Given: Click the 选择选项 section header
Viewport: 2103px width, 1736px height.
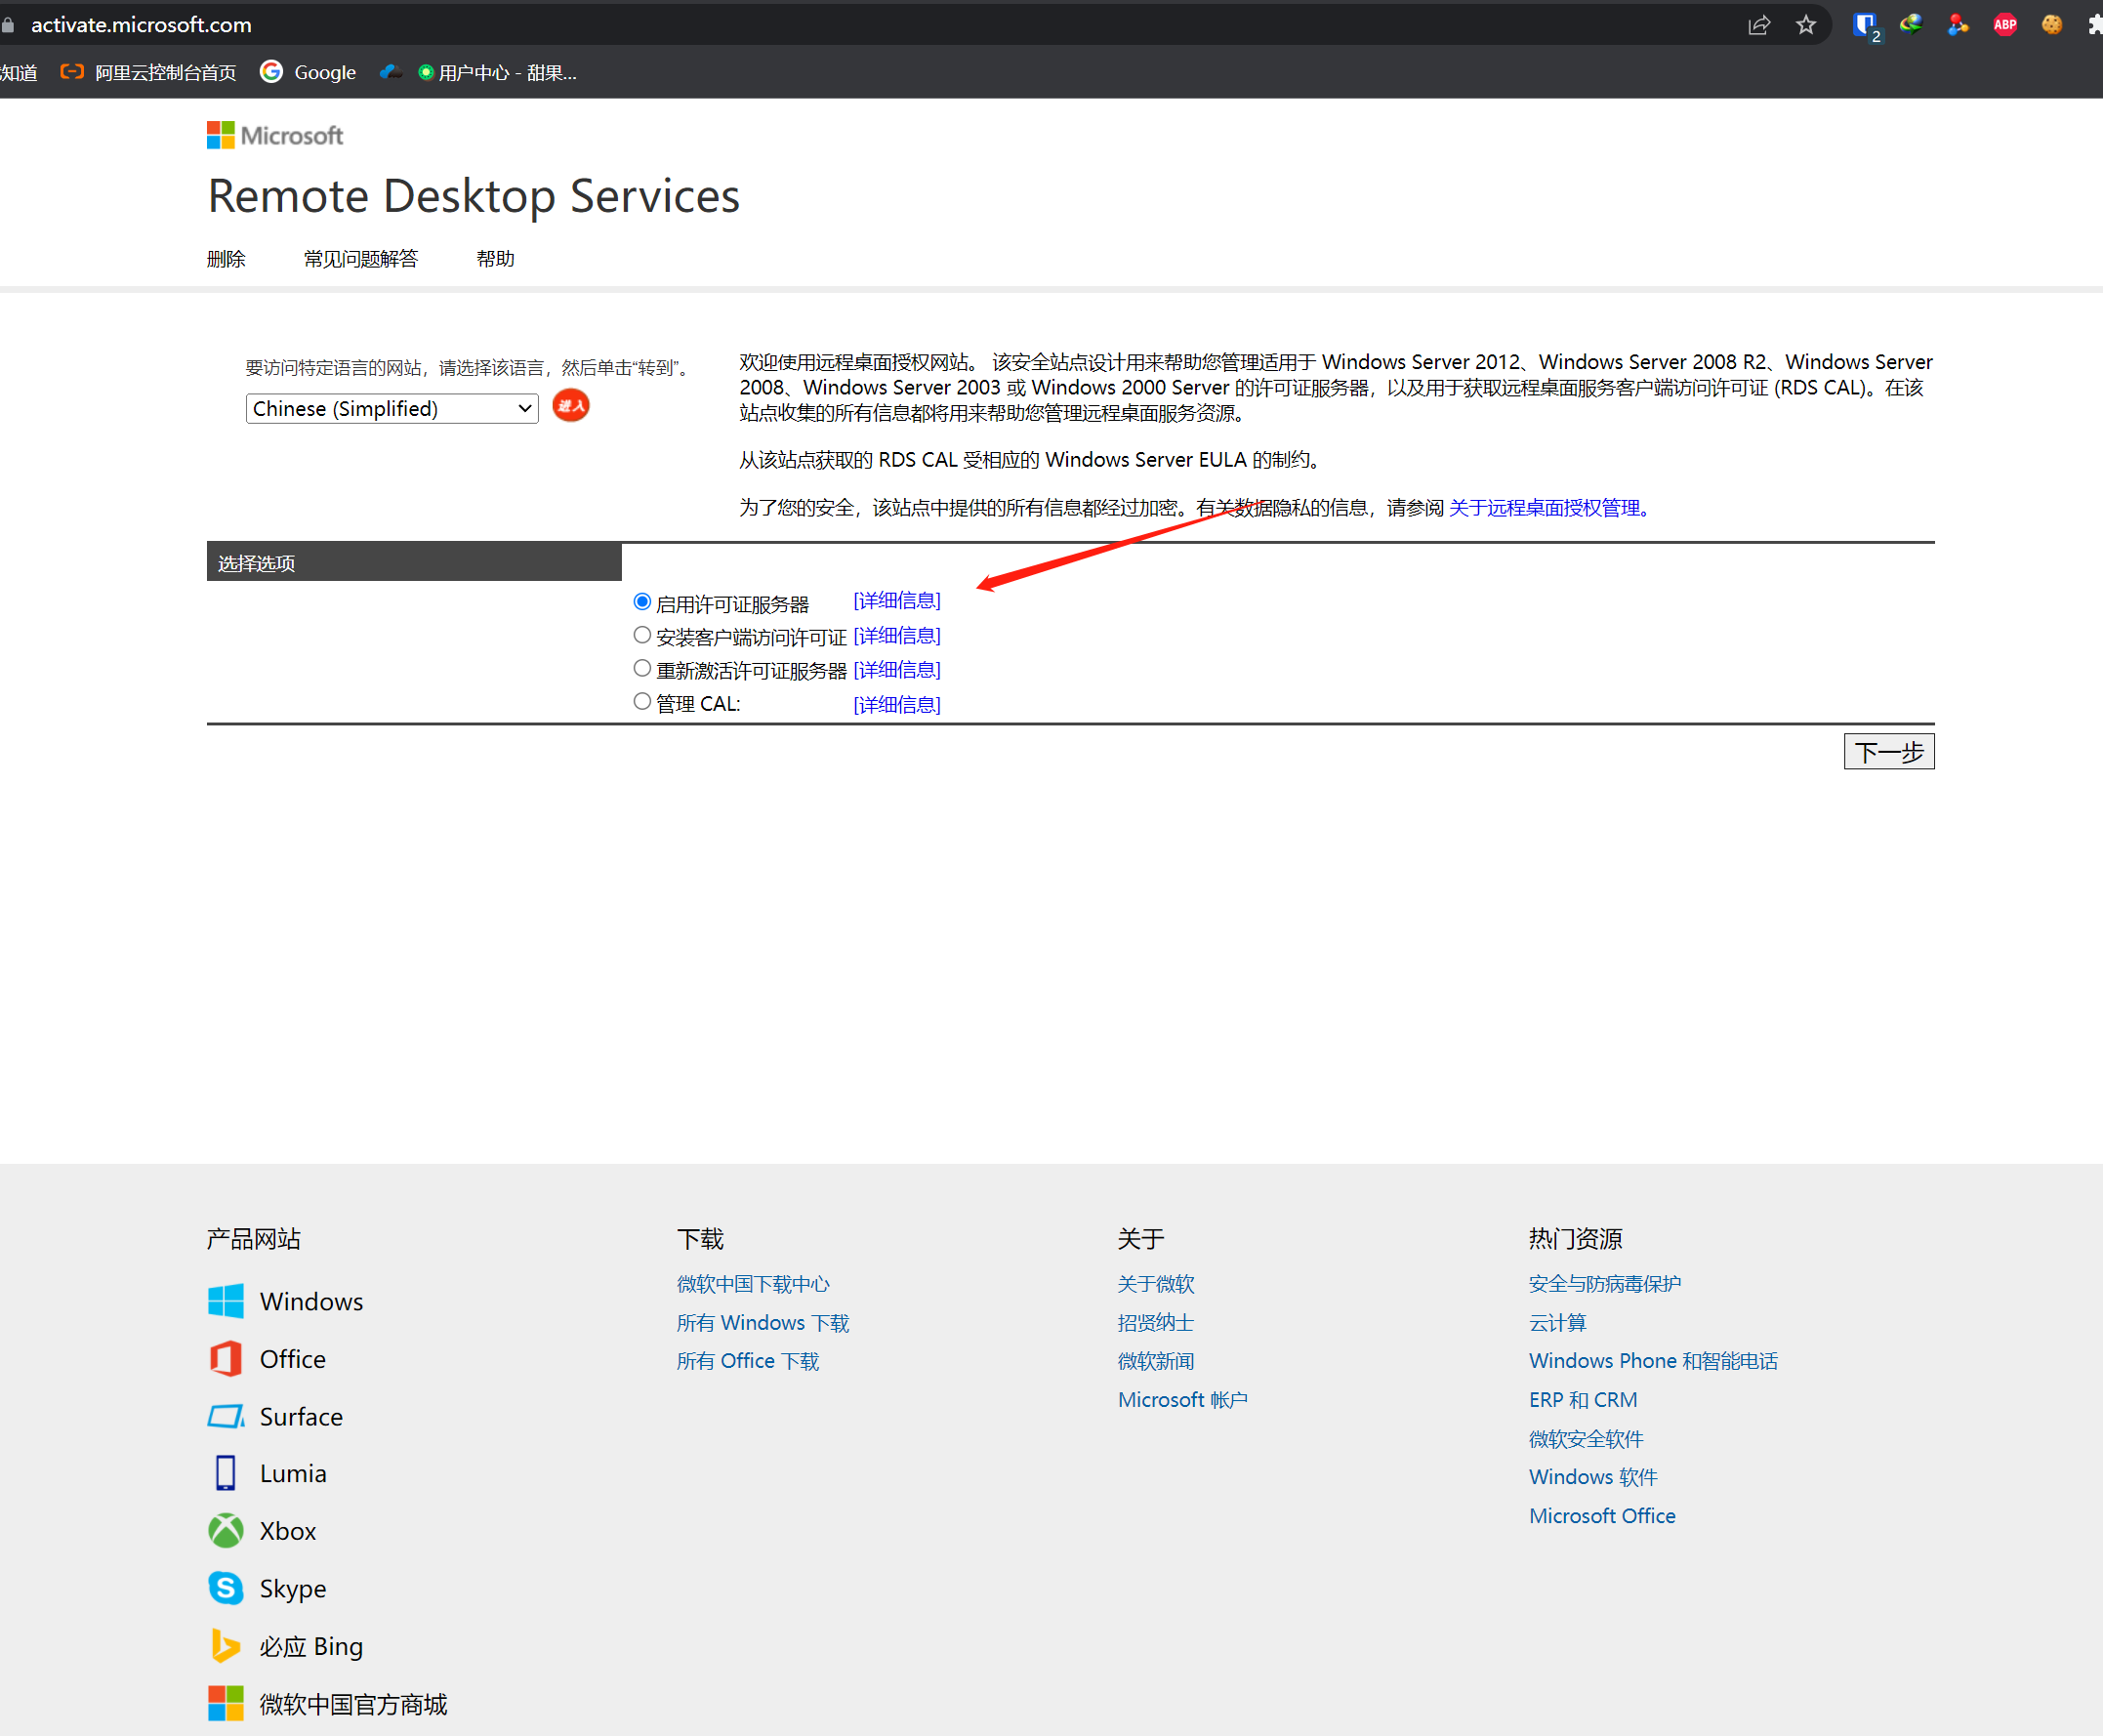Looking at the screenshot, I should coord(414,563).
